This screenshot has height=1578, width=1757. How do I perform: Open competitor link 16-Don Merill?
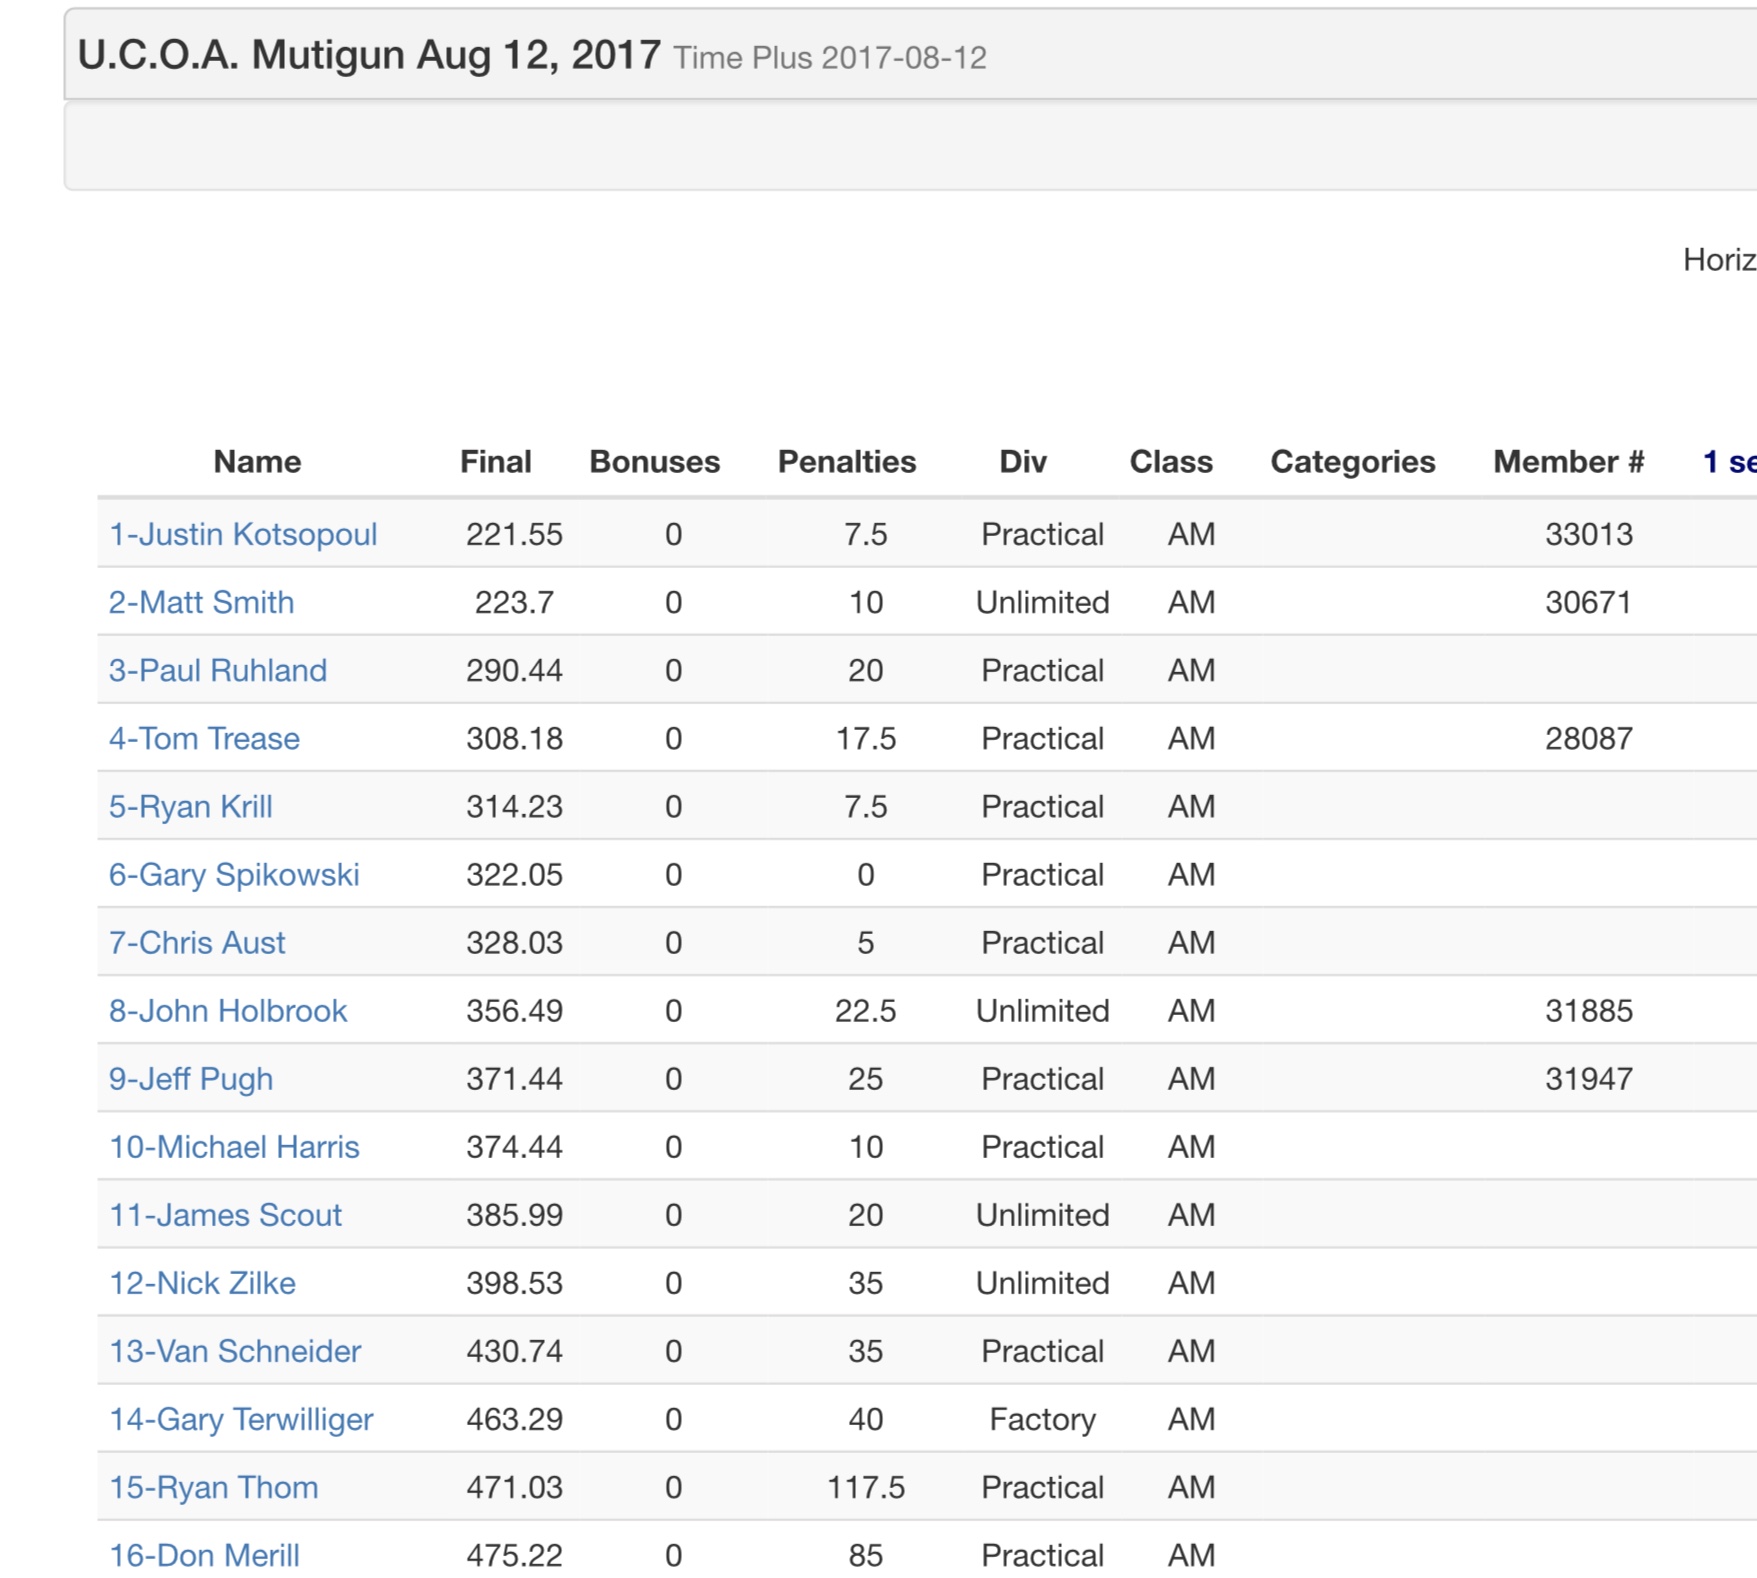pyautogui.click(x=204, y=1555)
